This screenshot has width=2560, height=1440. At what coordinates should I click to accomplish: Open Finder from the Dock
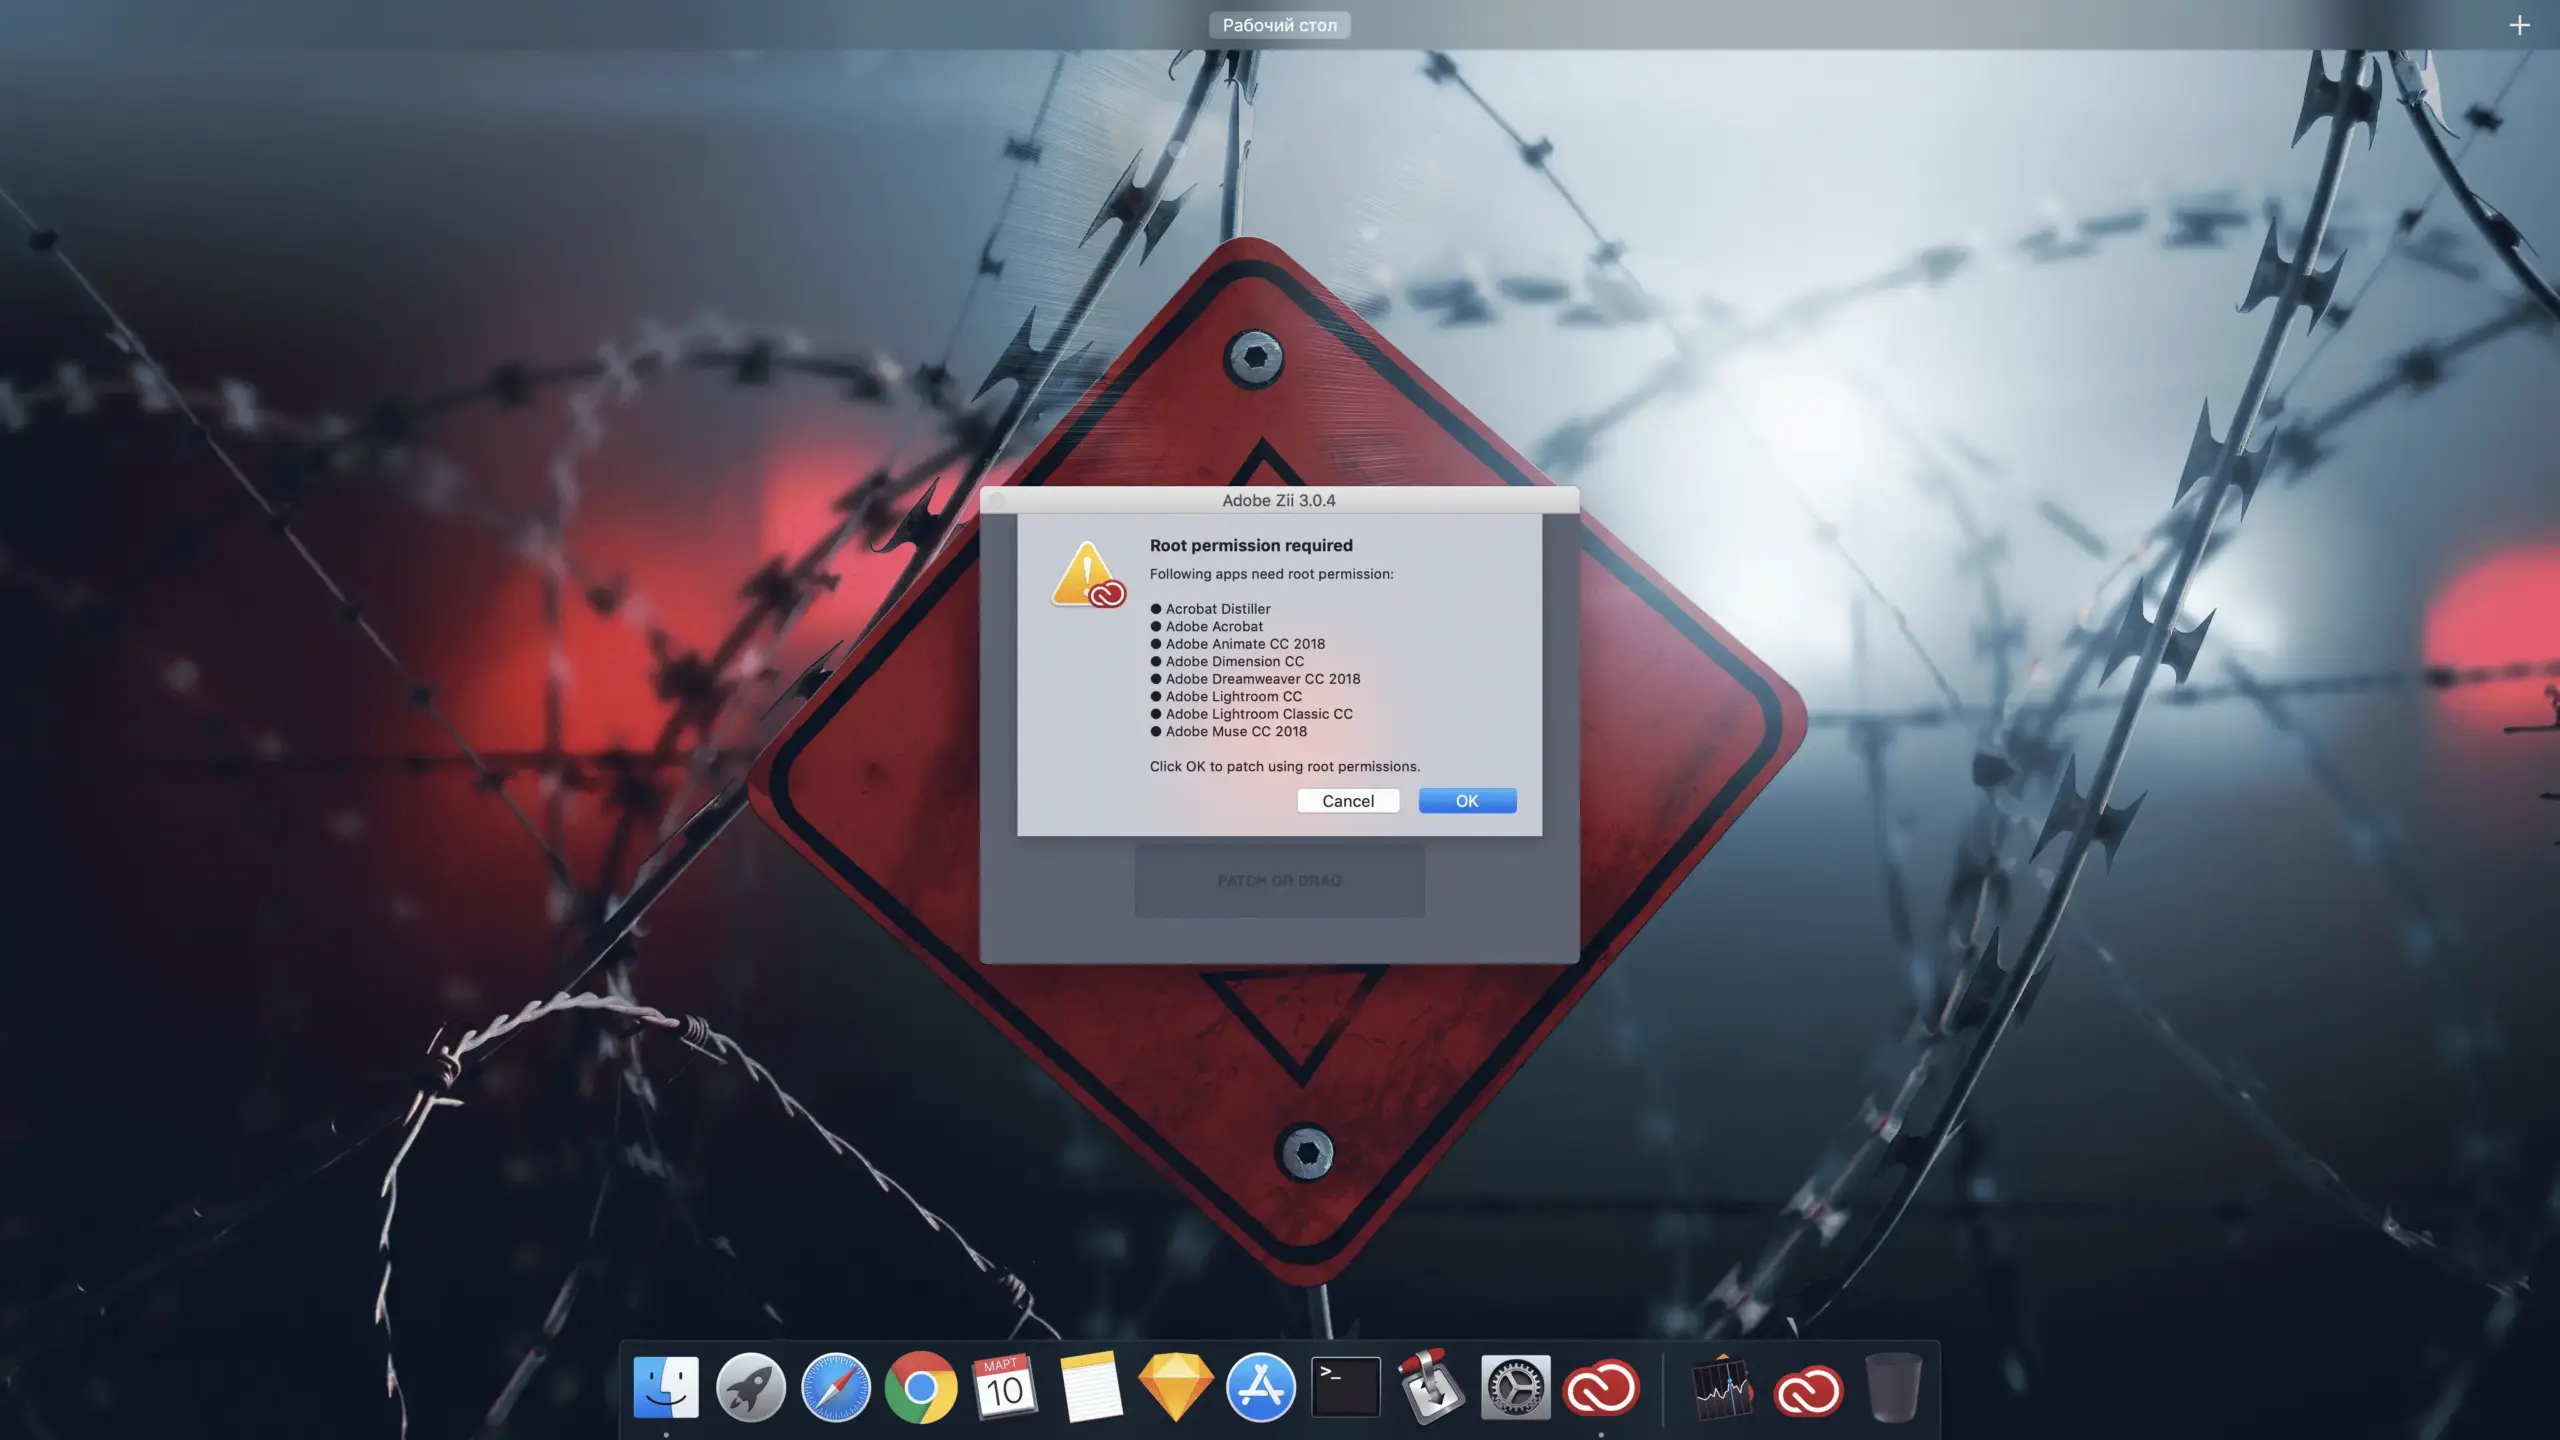pos(666,1387)
